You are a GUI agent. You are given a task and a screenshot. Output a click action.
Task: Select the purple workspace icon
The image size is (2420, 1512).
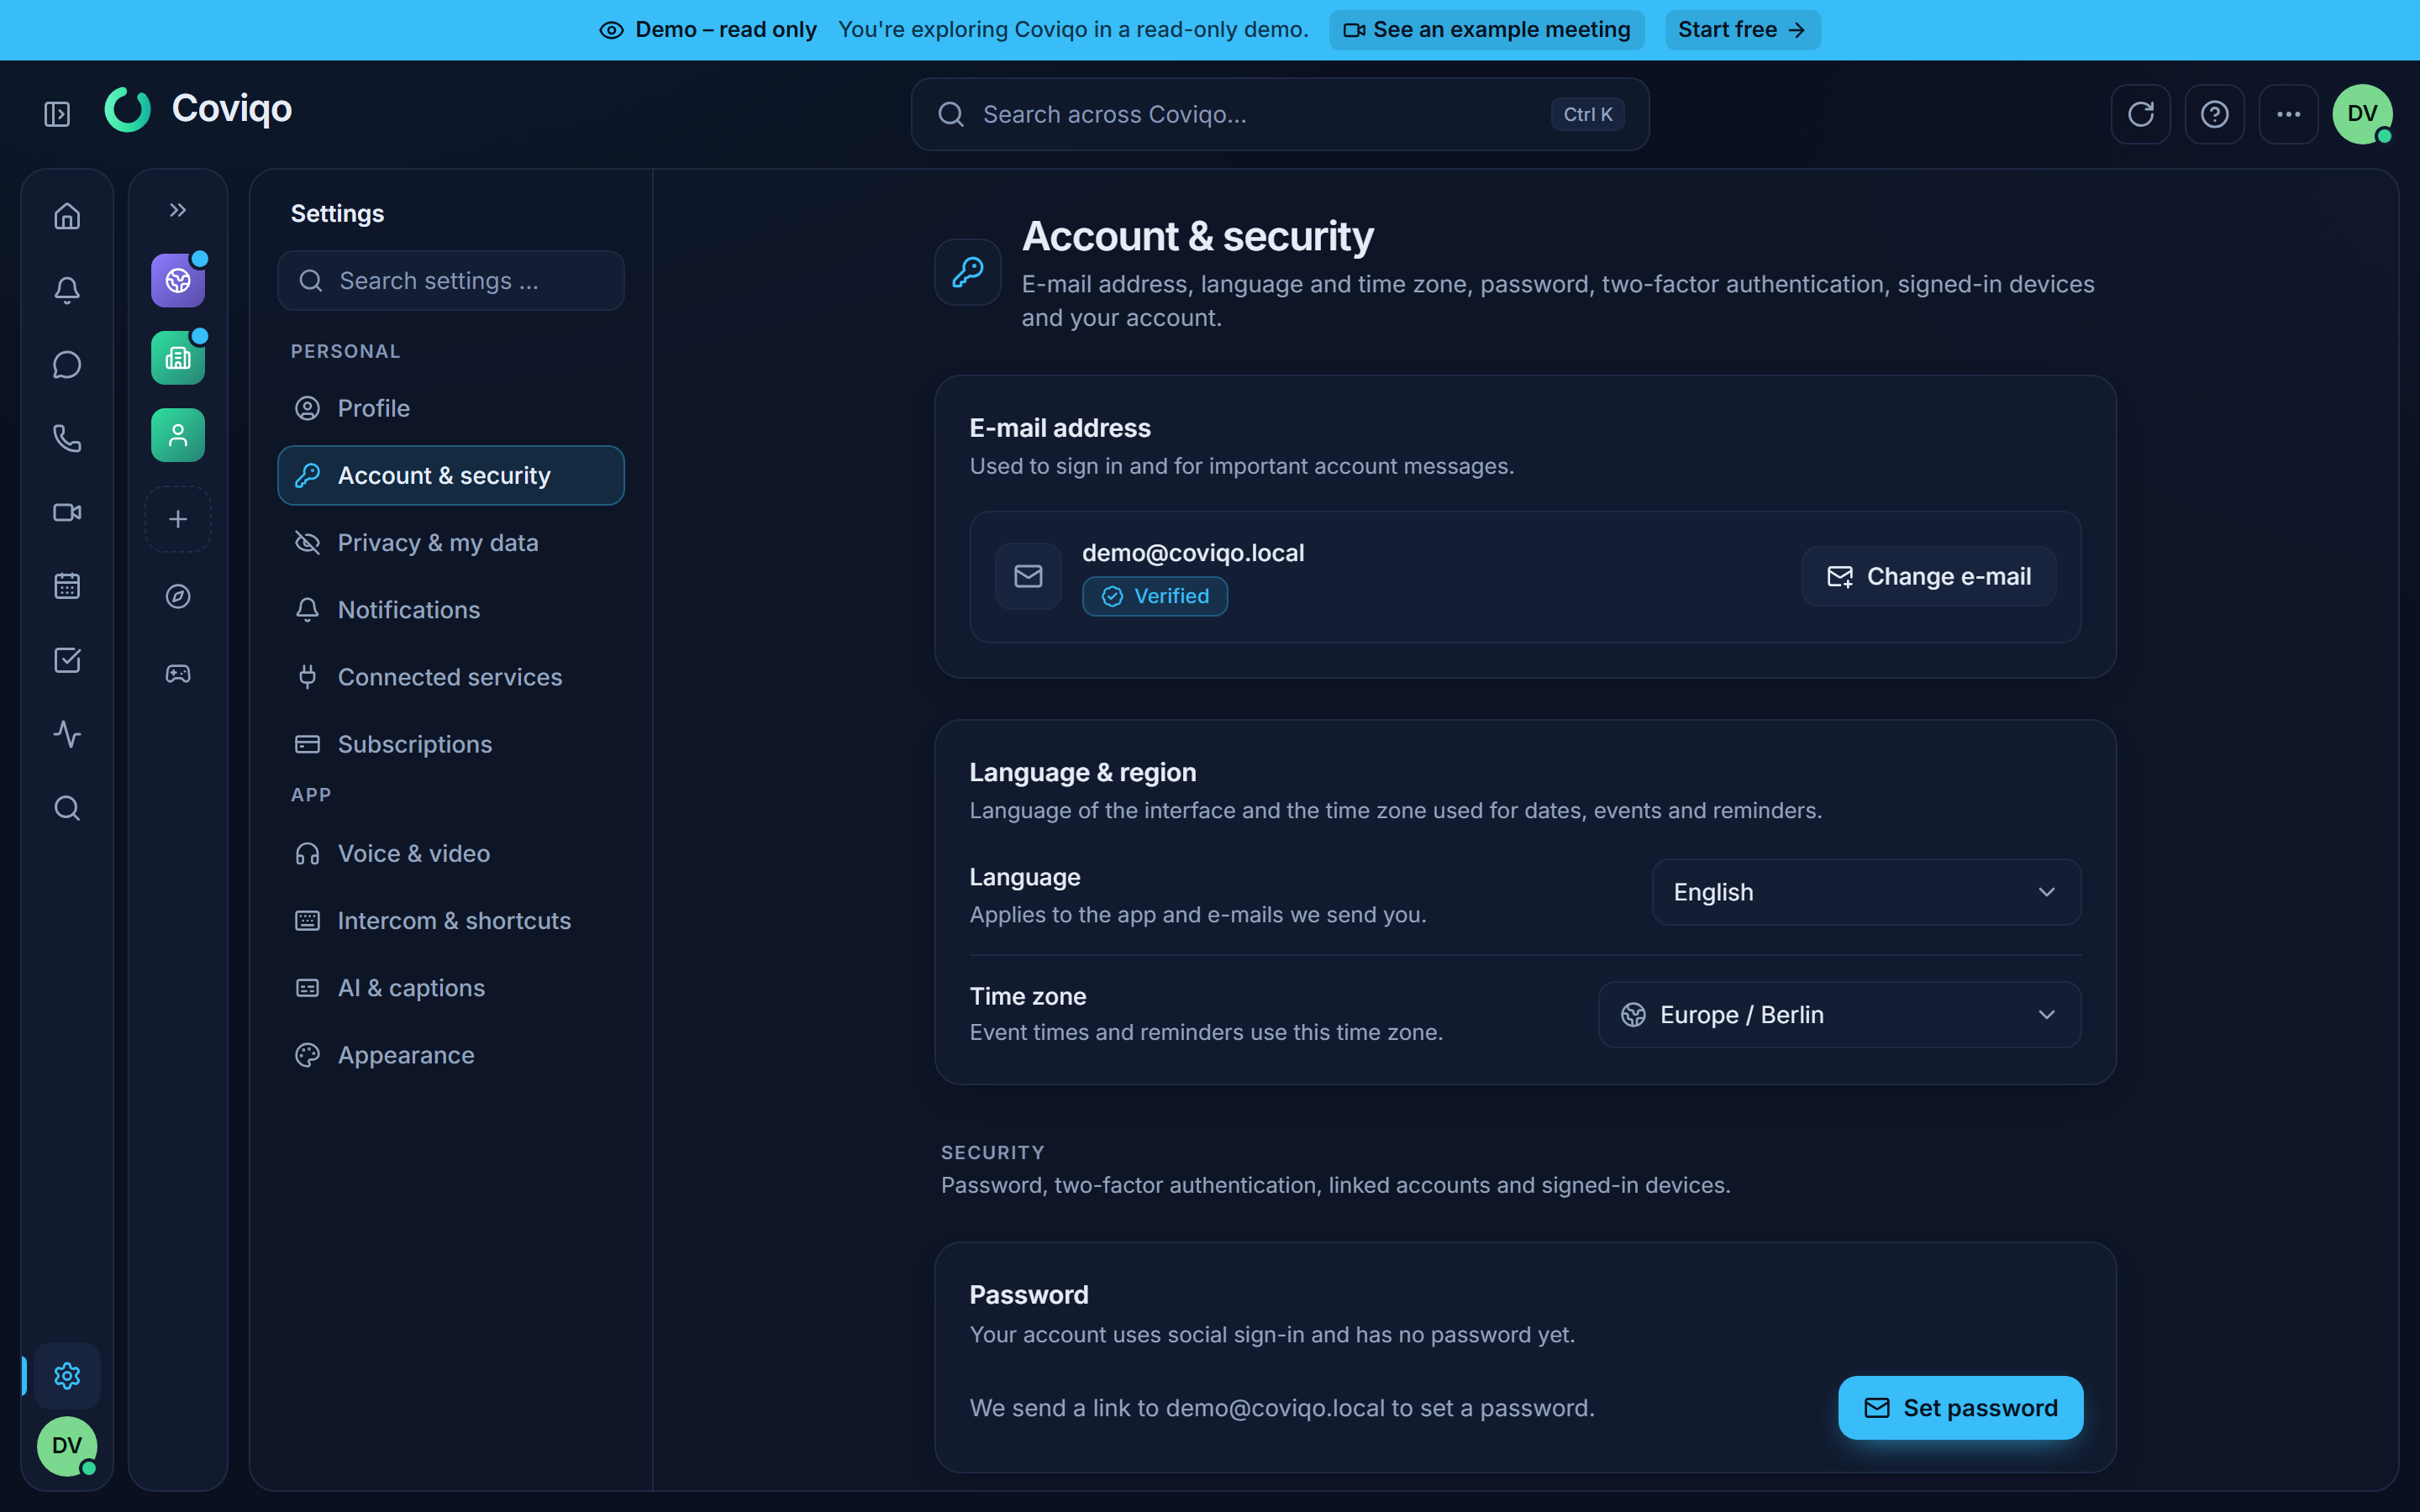point(178,280)
